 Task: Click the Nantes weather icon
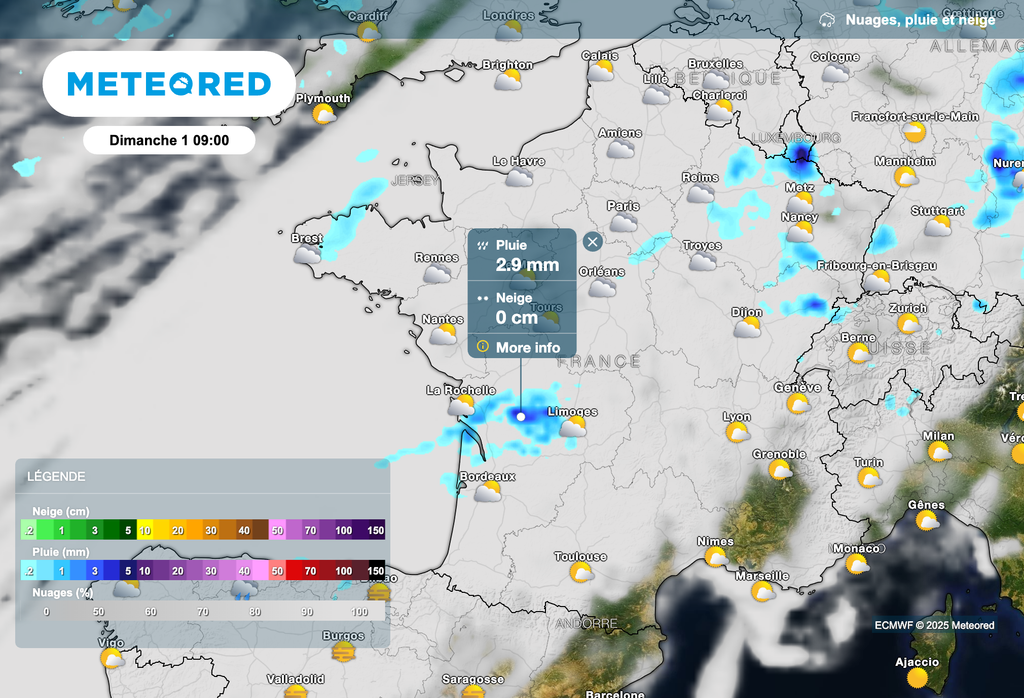click(x=442, y=335)
